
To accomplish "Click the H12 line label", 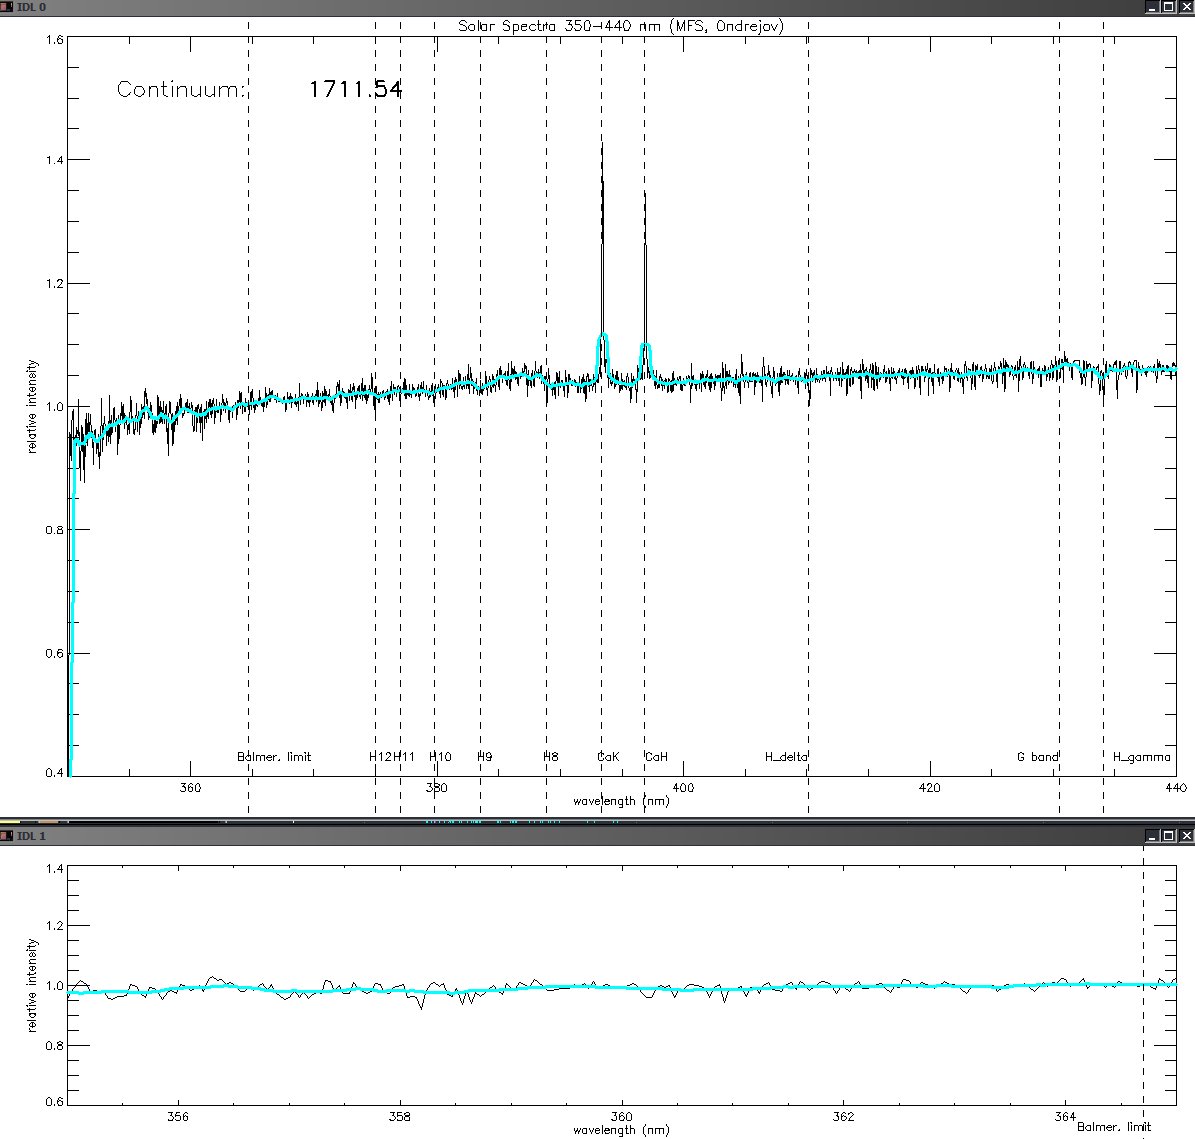I will pyautogui.click(x=380, y=757).
